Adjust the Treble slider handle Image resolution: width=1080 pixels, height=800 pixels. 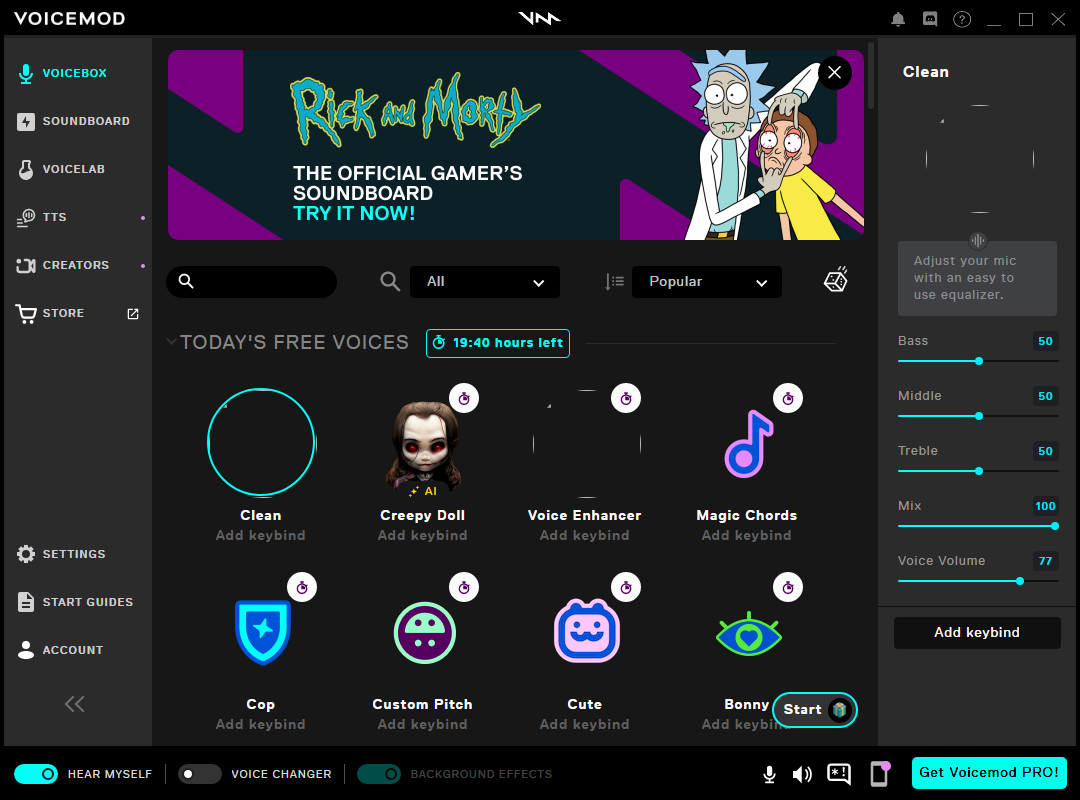click(979, 471)
